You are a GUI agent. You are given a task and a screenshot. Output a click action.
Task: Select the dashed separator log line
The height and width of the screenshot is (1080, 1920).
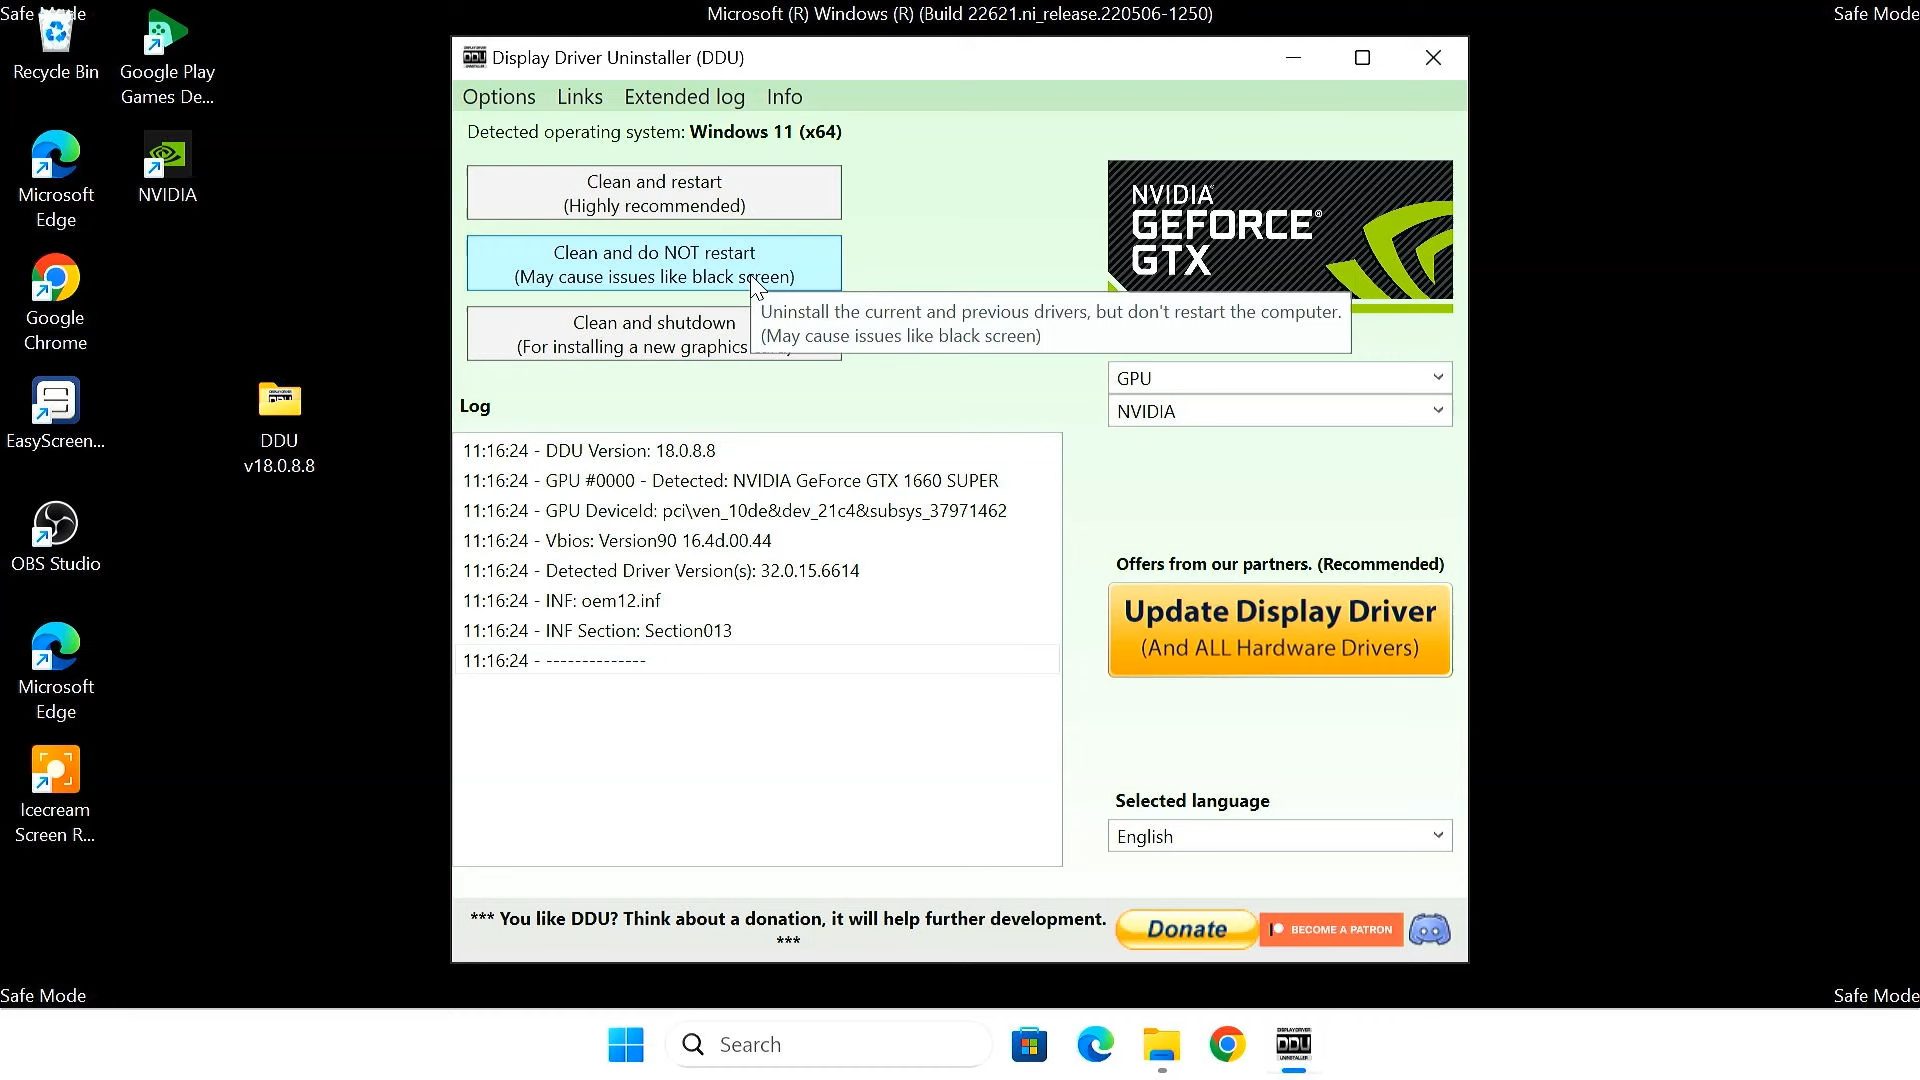[x=757, y=661]
